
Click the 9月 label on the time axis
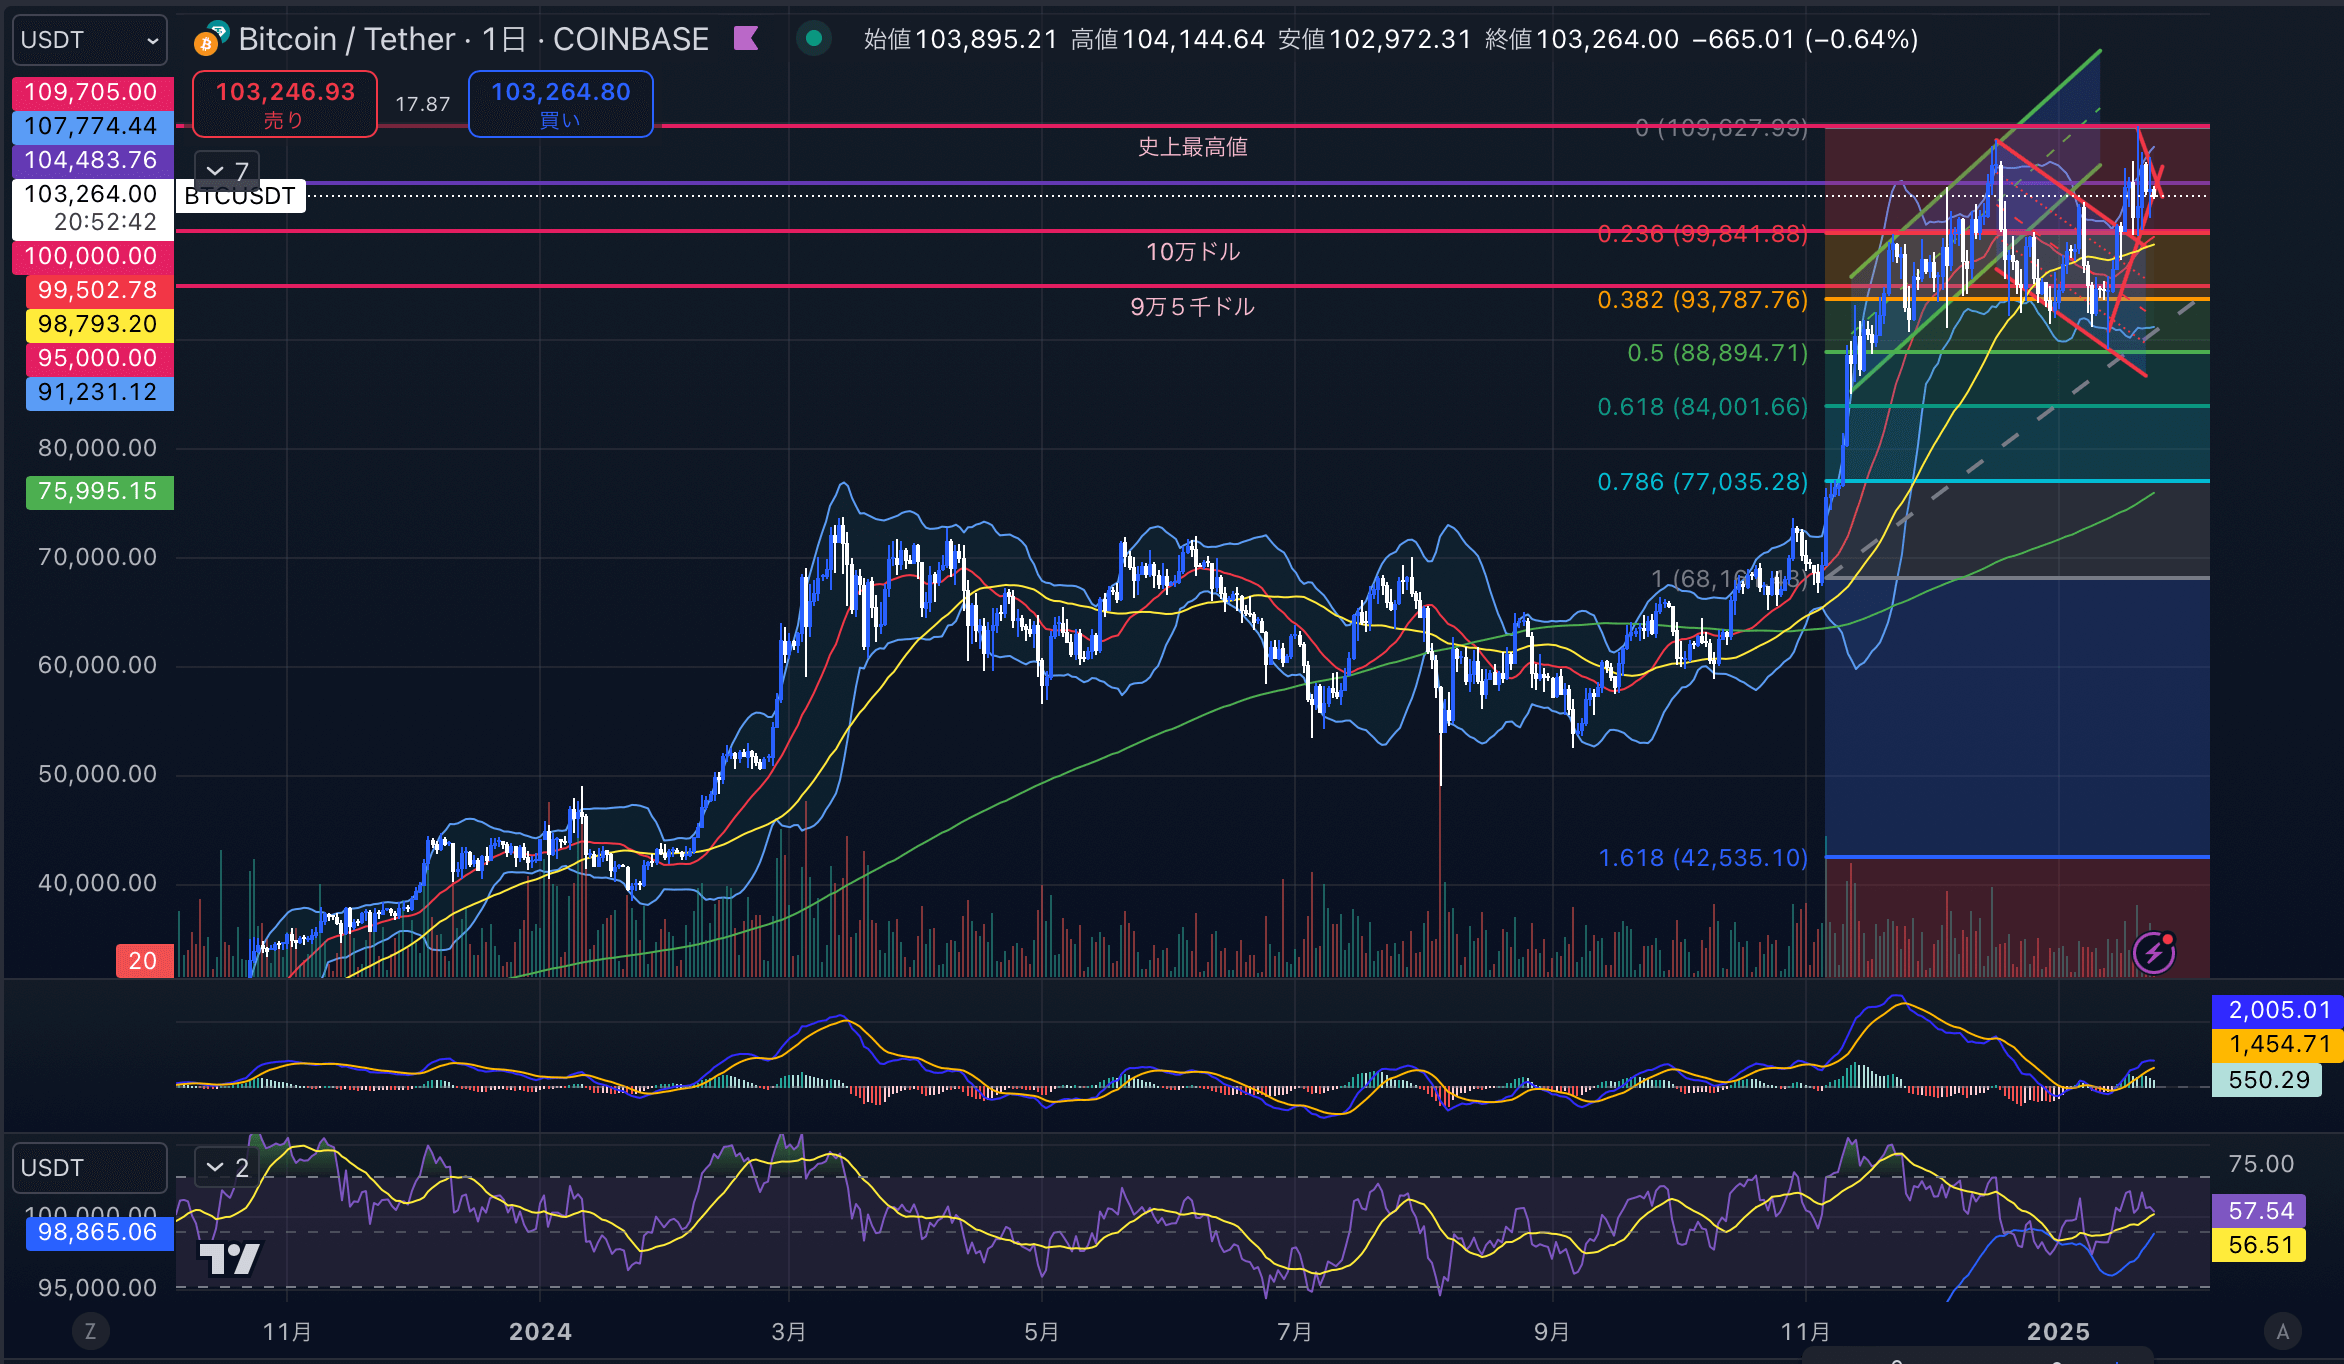point(1552,1332)
